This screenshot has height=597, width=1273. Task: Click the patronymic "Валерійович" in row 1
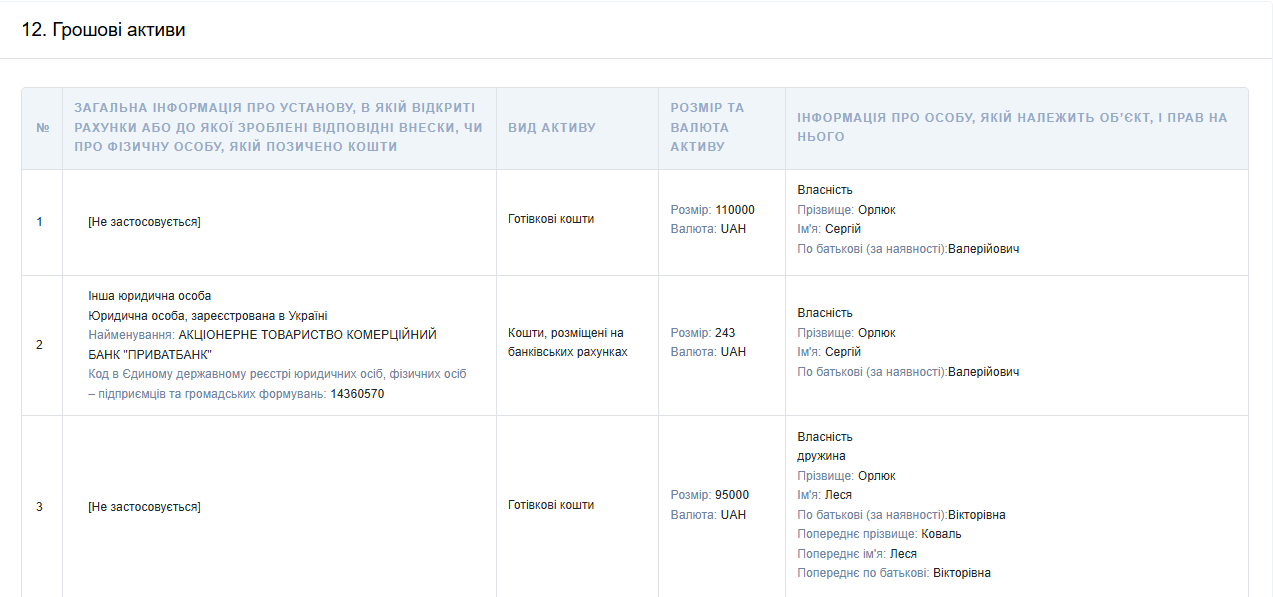click(x=983, y=249)
